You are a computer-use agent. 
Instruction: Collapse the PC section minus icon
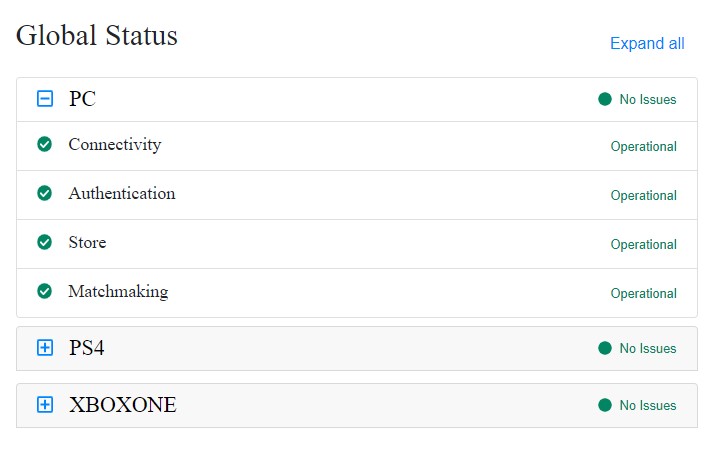[x=45, y=98]
